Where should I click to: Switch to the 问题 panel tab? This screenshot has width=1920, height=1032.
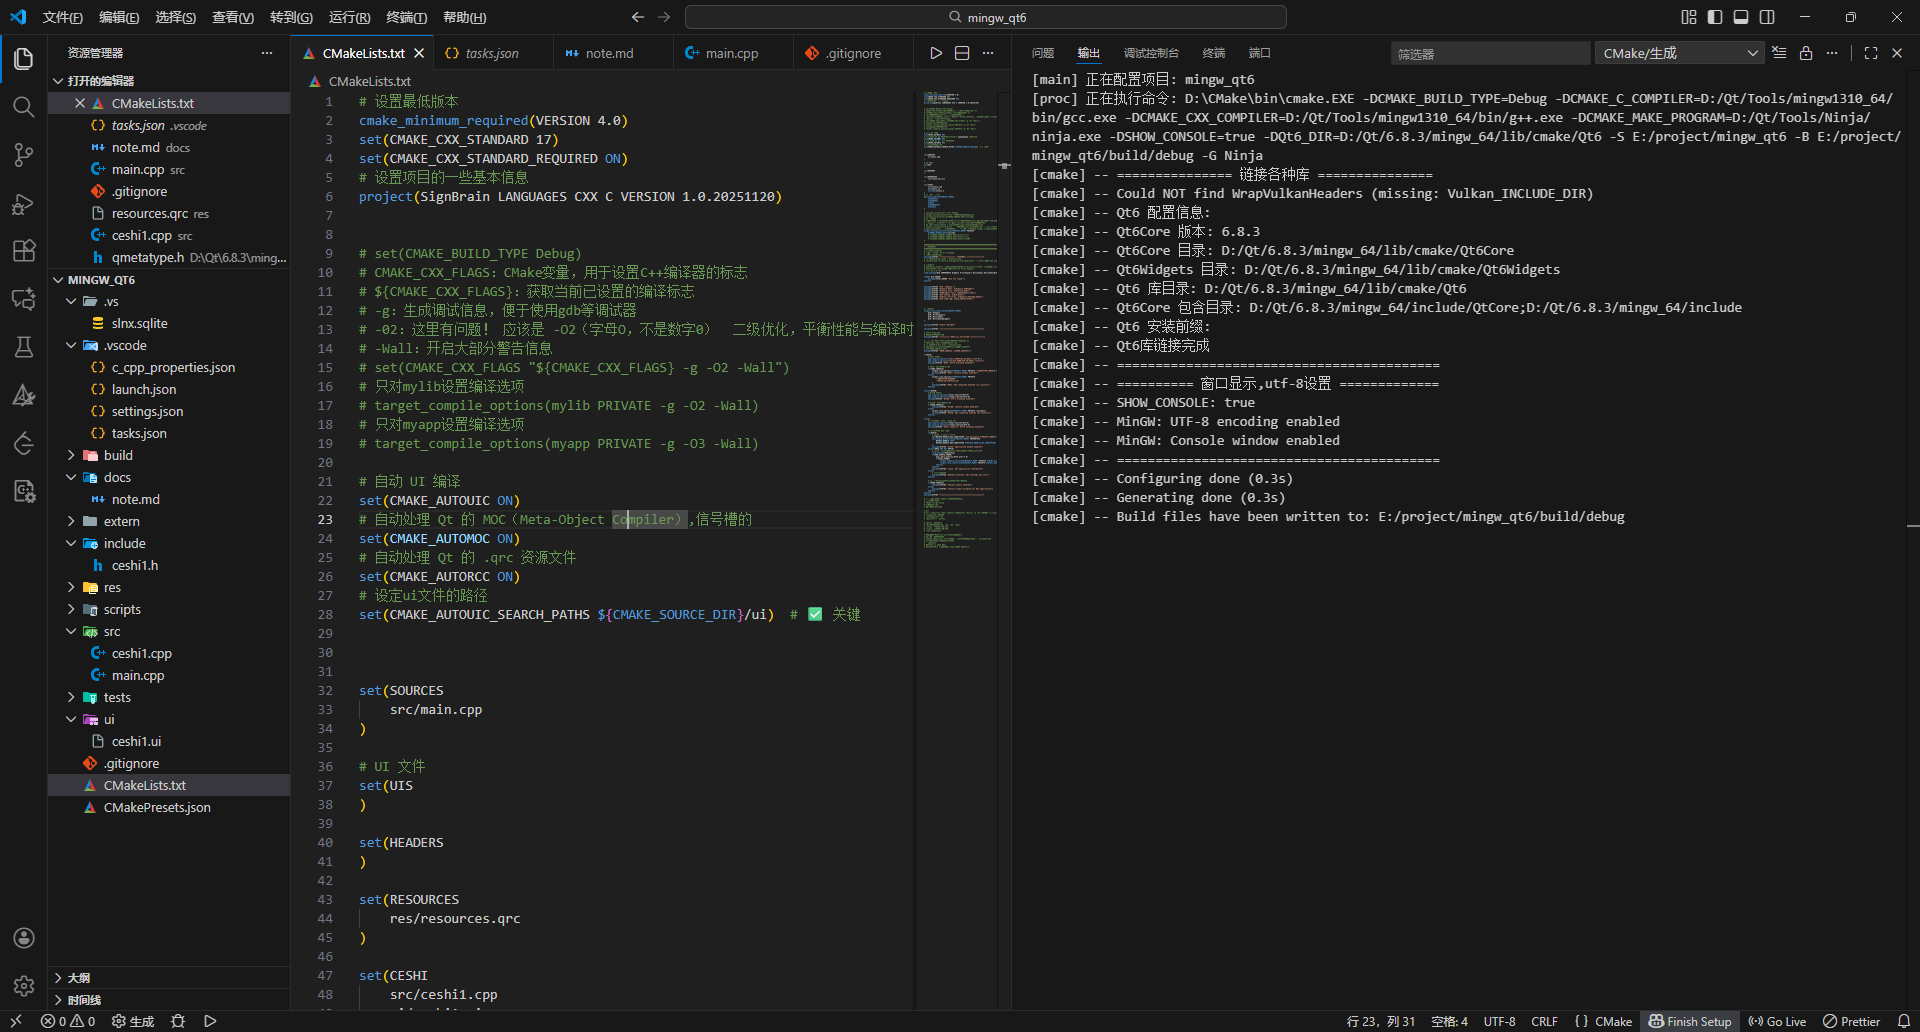[1043, 53]
